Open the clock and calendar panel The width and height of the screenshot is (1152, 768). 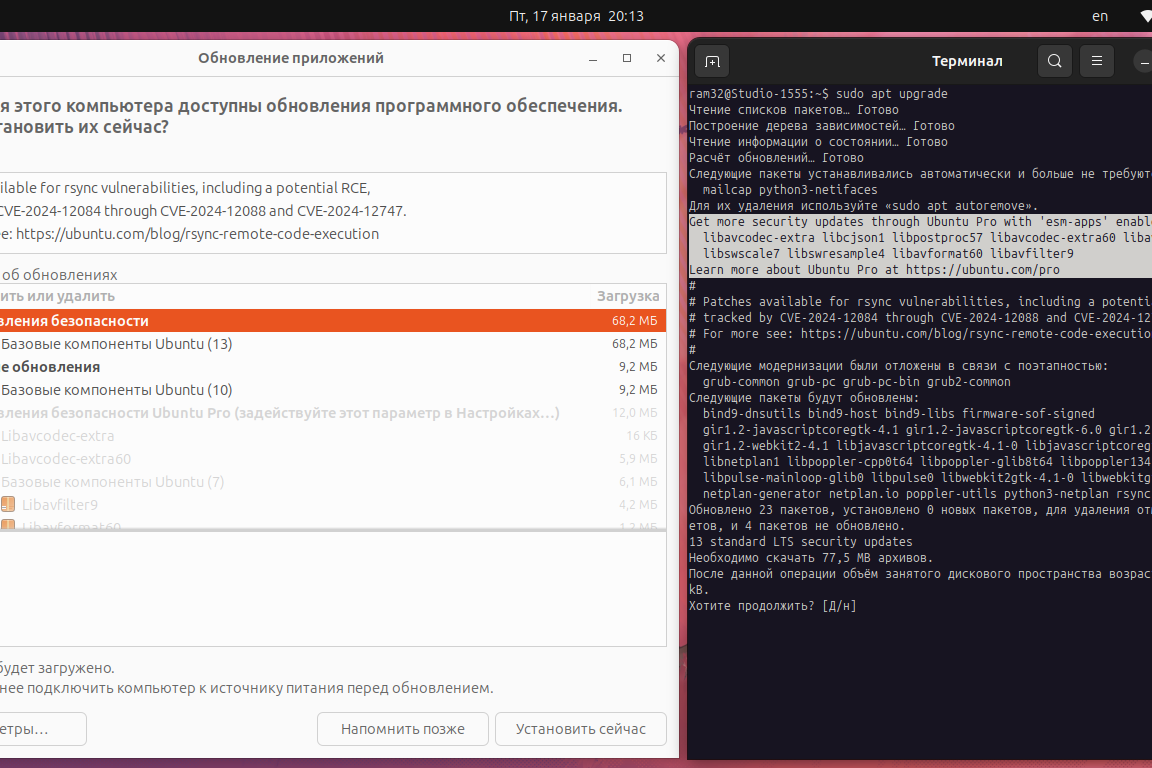pos(575,16)
